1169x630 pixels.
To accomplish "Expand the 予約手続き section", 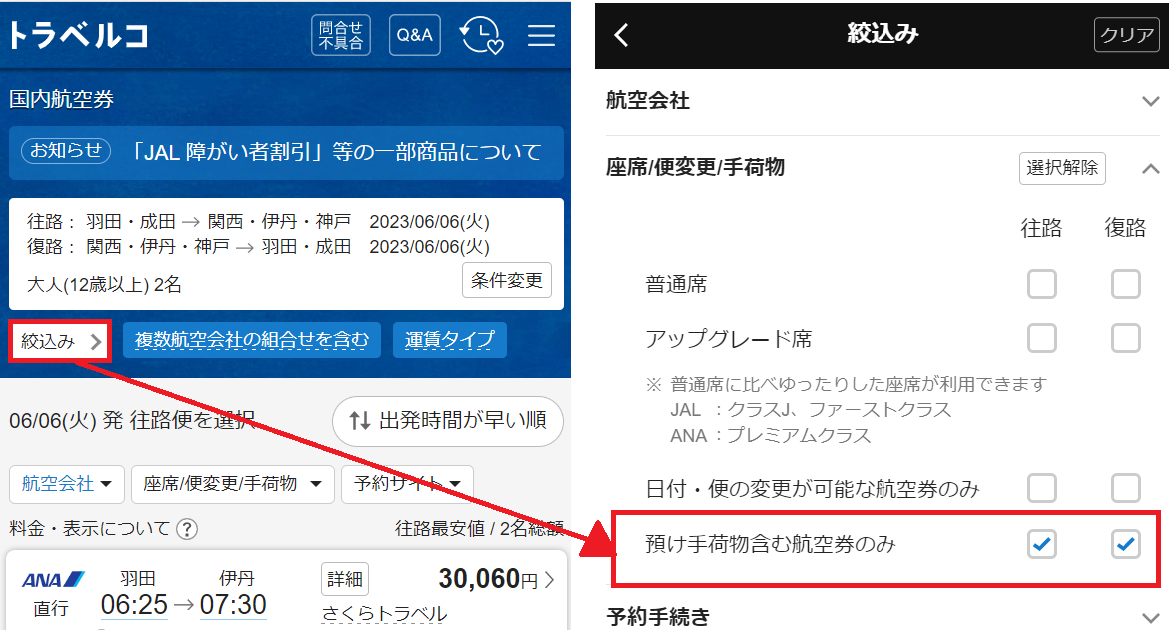I will point(1149,616).
